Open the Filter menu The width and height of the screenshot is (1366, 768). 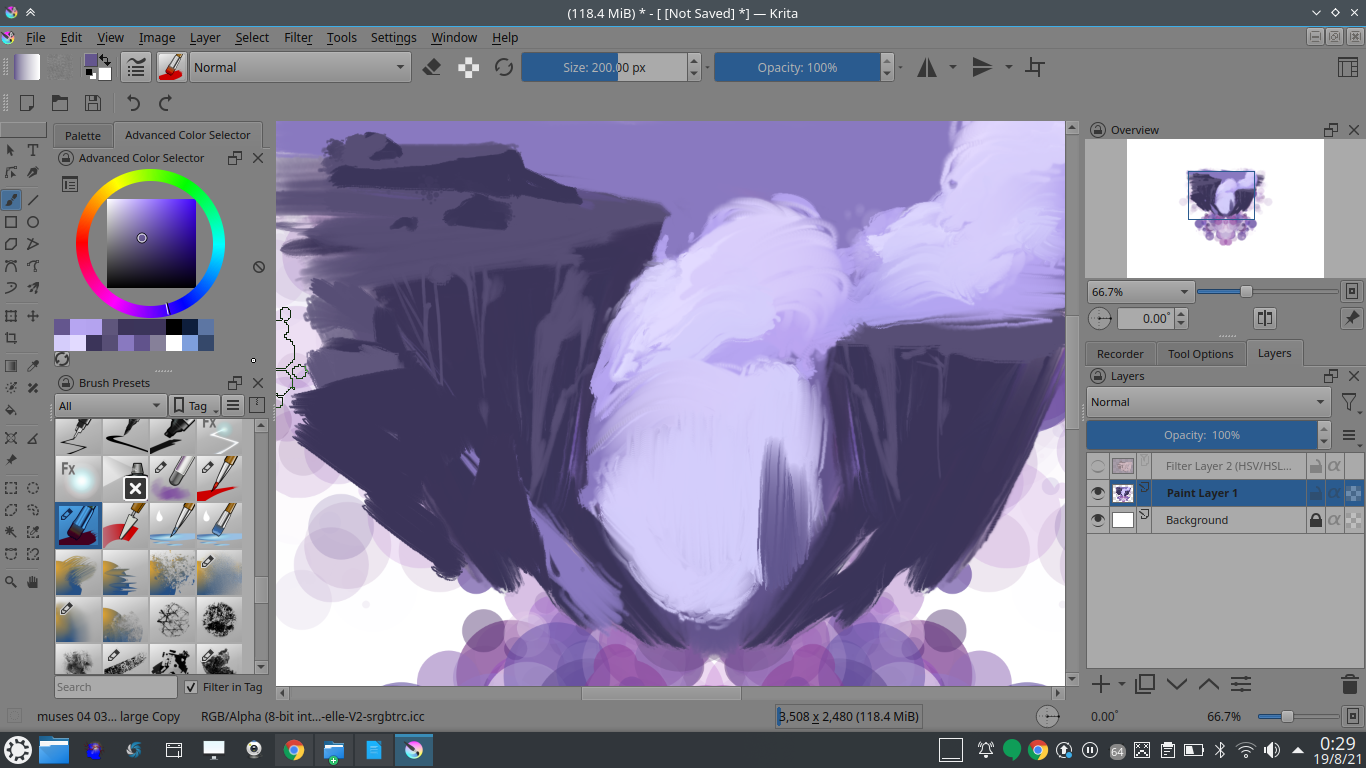tap(297, 37)
